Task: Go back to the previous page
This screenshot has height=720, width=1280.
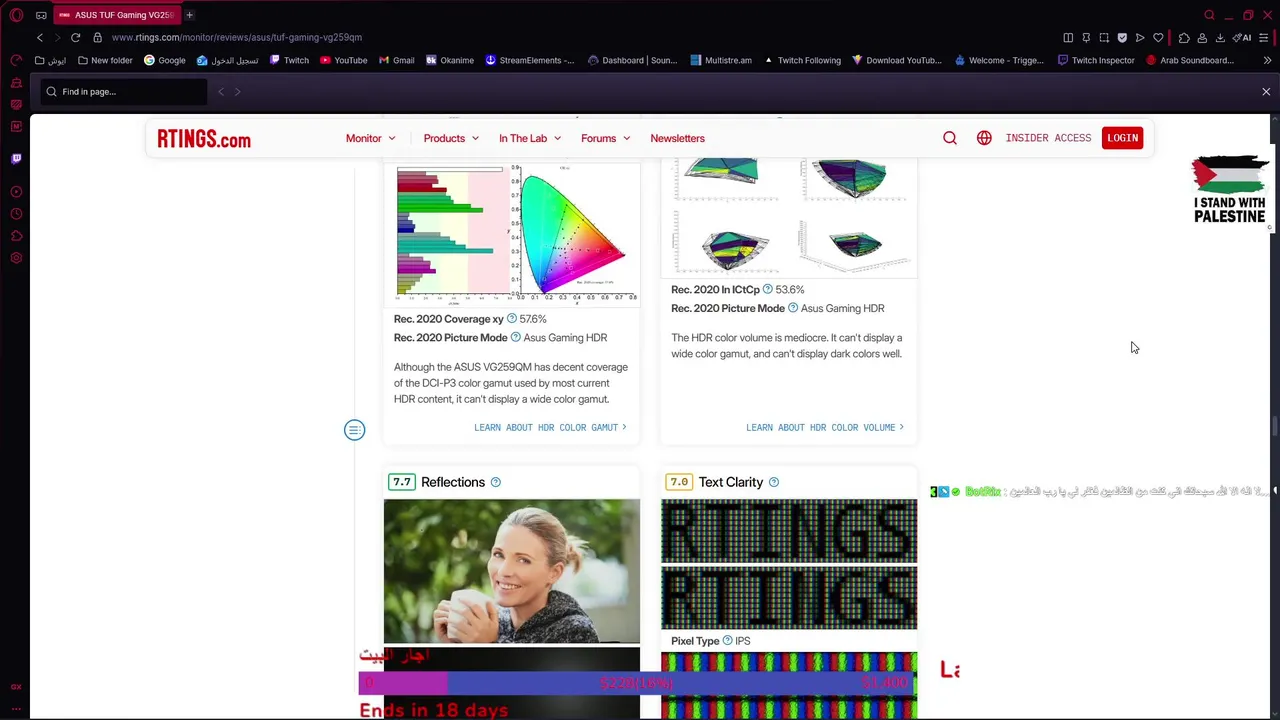Action: tap(40, 38)
